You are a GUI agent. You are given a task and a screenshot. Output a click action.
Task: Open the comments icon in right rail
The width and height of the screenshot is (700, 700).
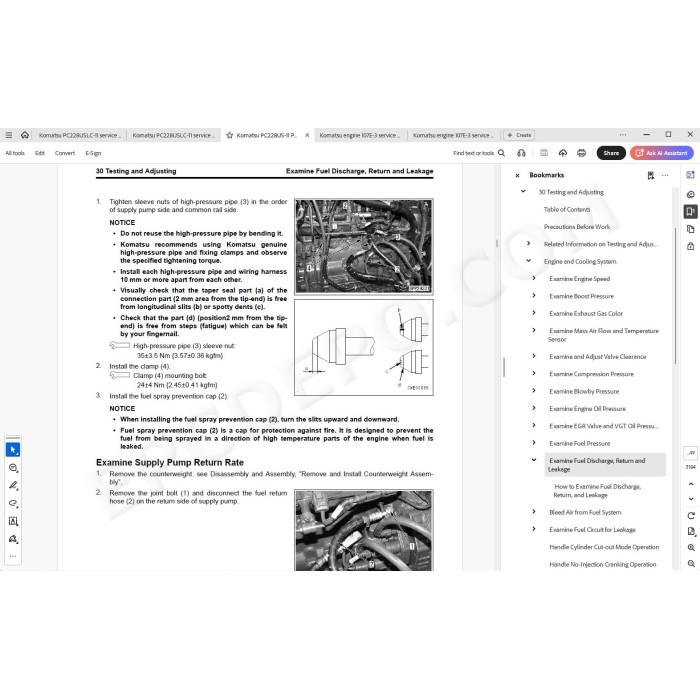click(x=691, y=194)
